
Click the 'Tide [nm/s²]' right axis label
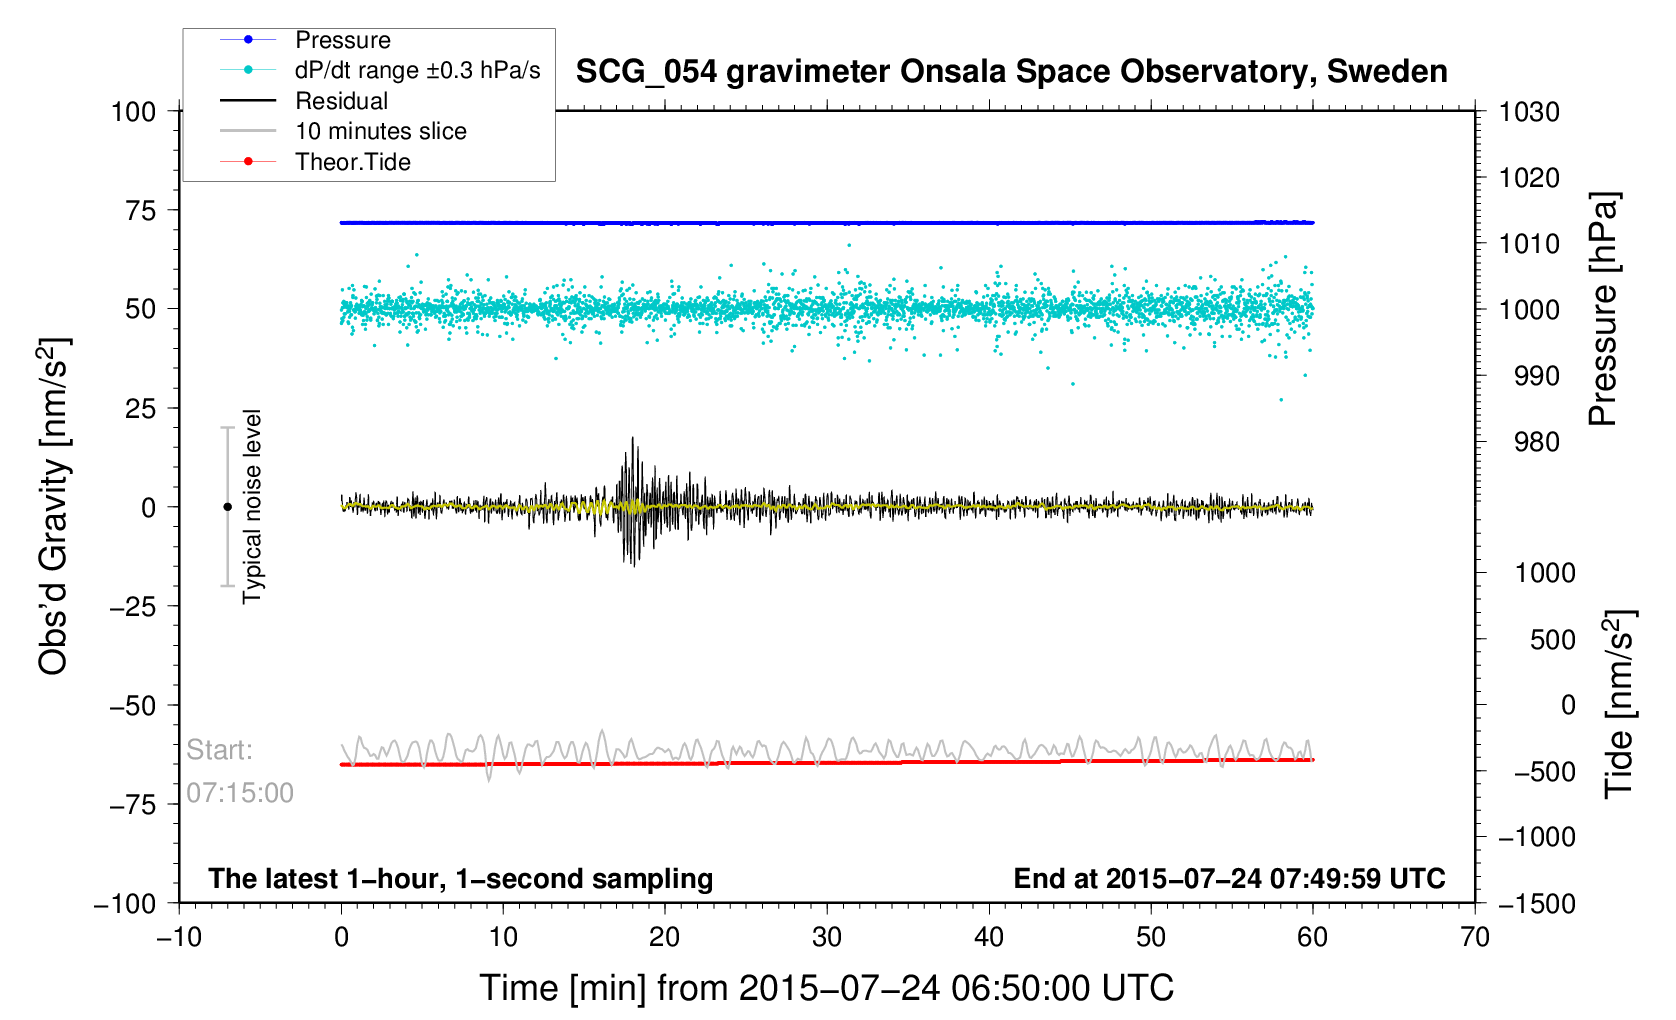[1618, 703]
